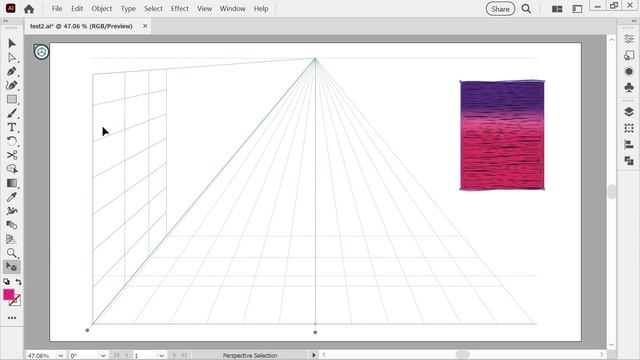The width and height of the screenshot is (640, 360).
Task: Open the rotate view angle dropdown
Action: [x=103, y=356]
